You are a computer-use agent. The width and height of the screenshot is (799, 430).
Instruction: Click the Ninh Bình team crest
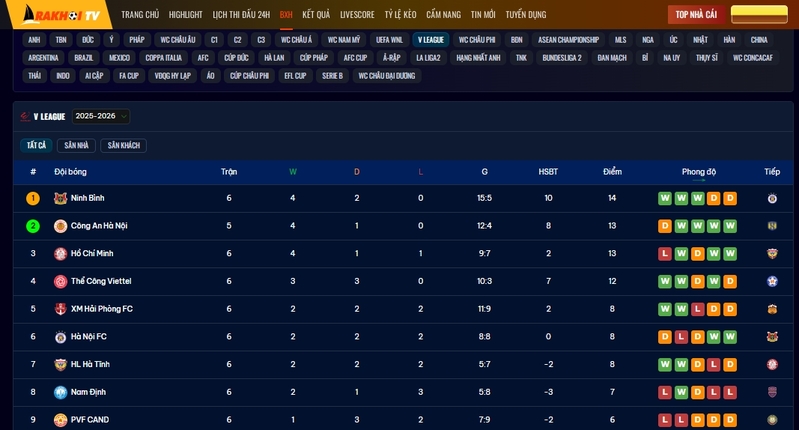click(60, 198)
